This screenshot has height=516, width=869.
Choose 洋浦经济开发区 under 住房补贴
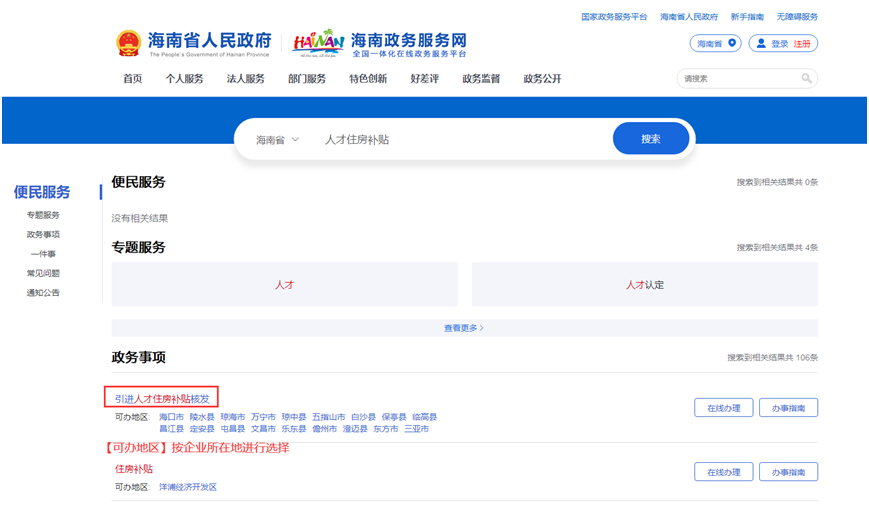(x=188, y=487)
